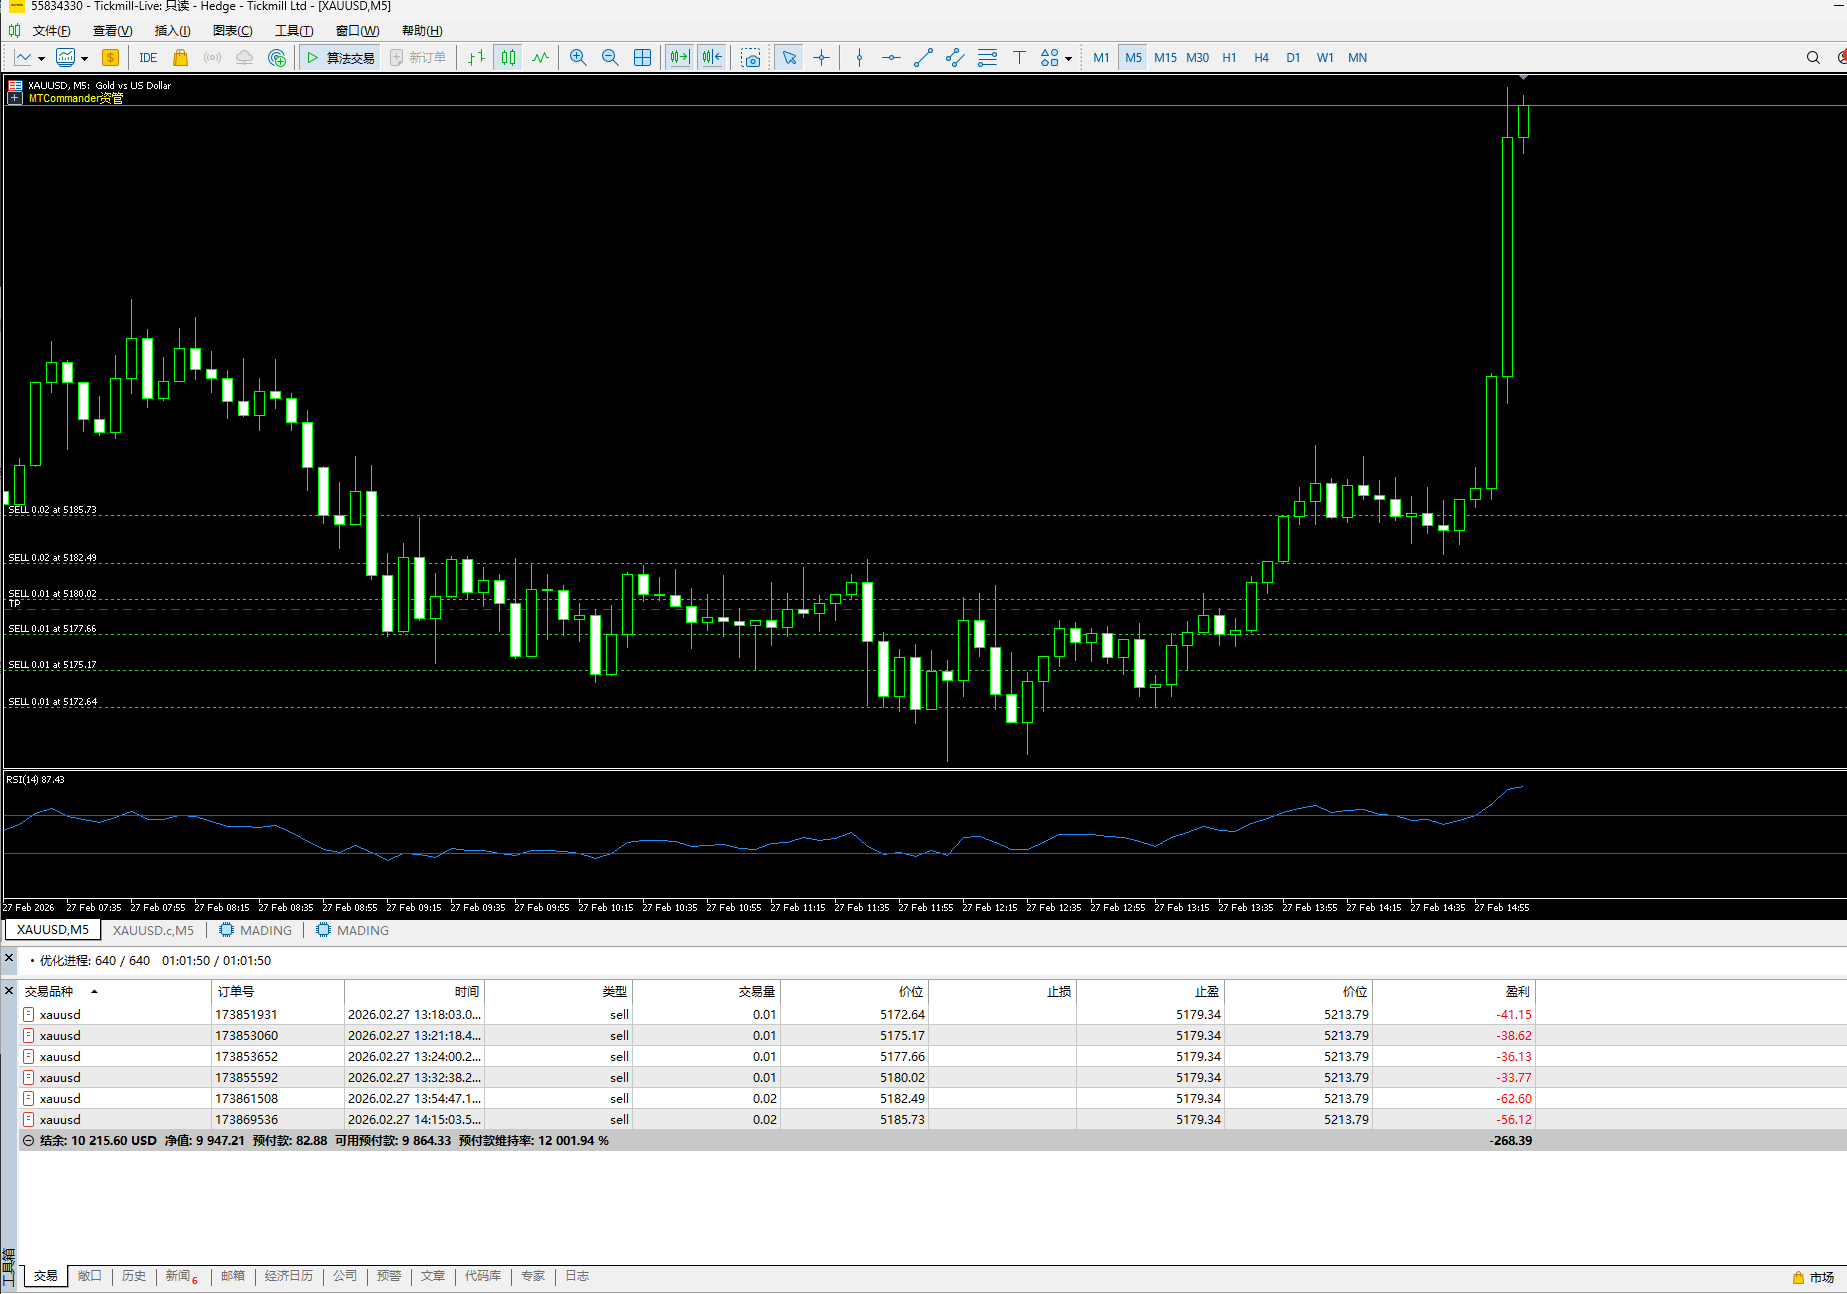The height and width of the screenshot is (1294, 1847).
Task: Close the optimization progress panel
Action: (9, 959)
